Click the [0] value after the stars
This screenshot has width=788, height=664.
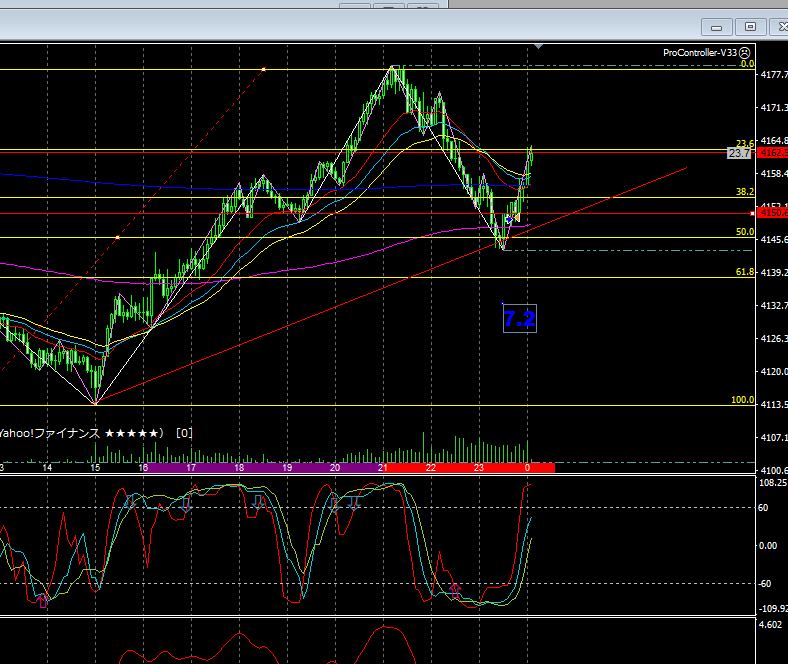[x=184, y=433]
